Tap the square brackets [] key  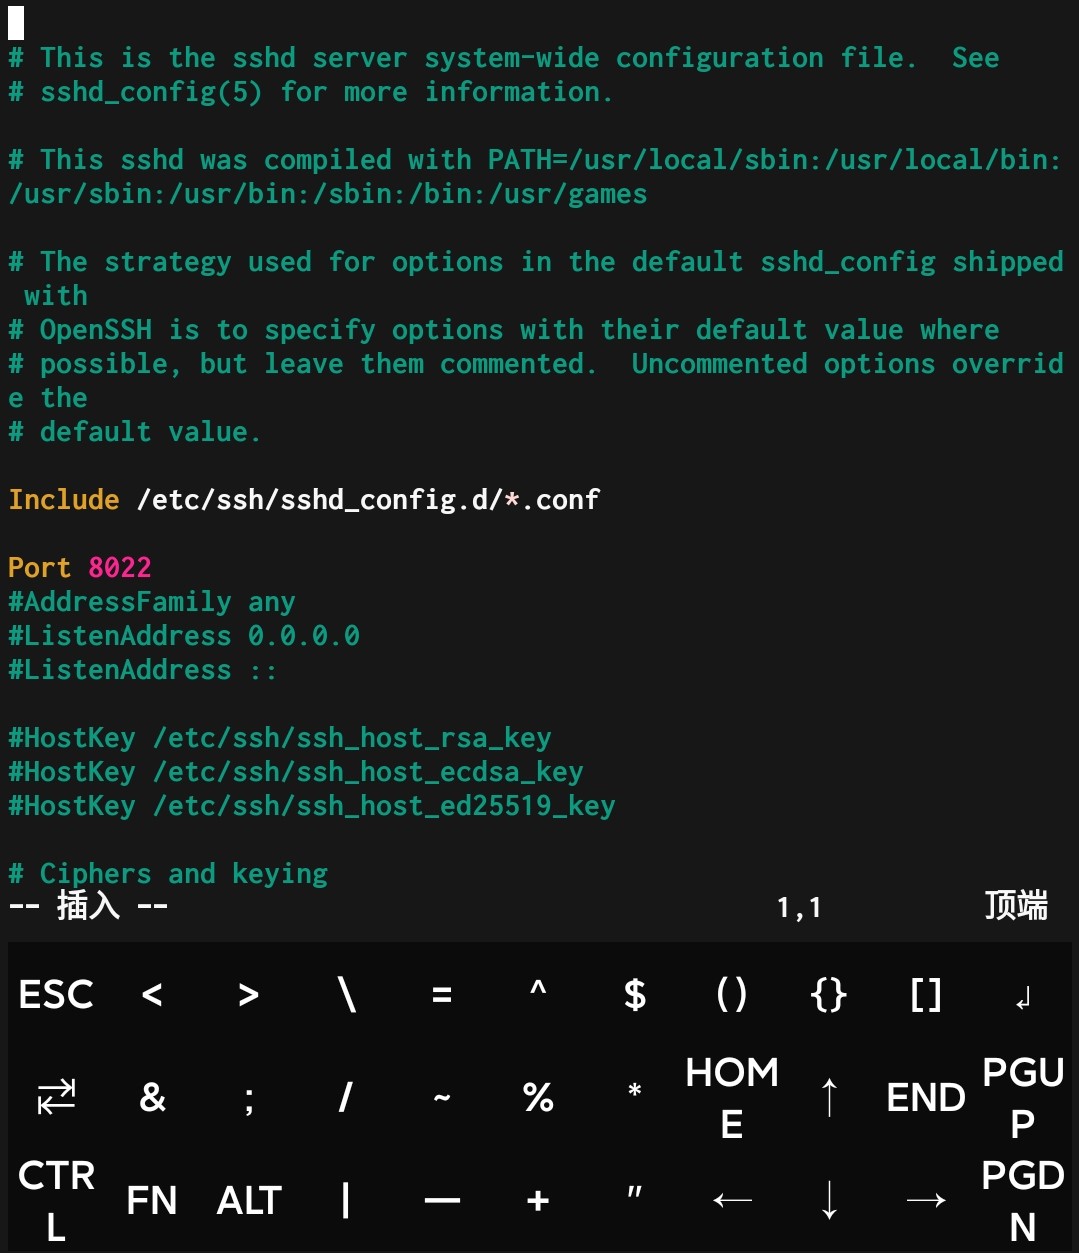pos(926,994)
